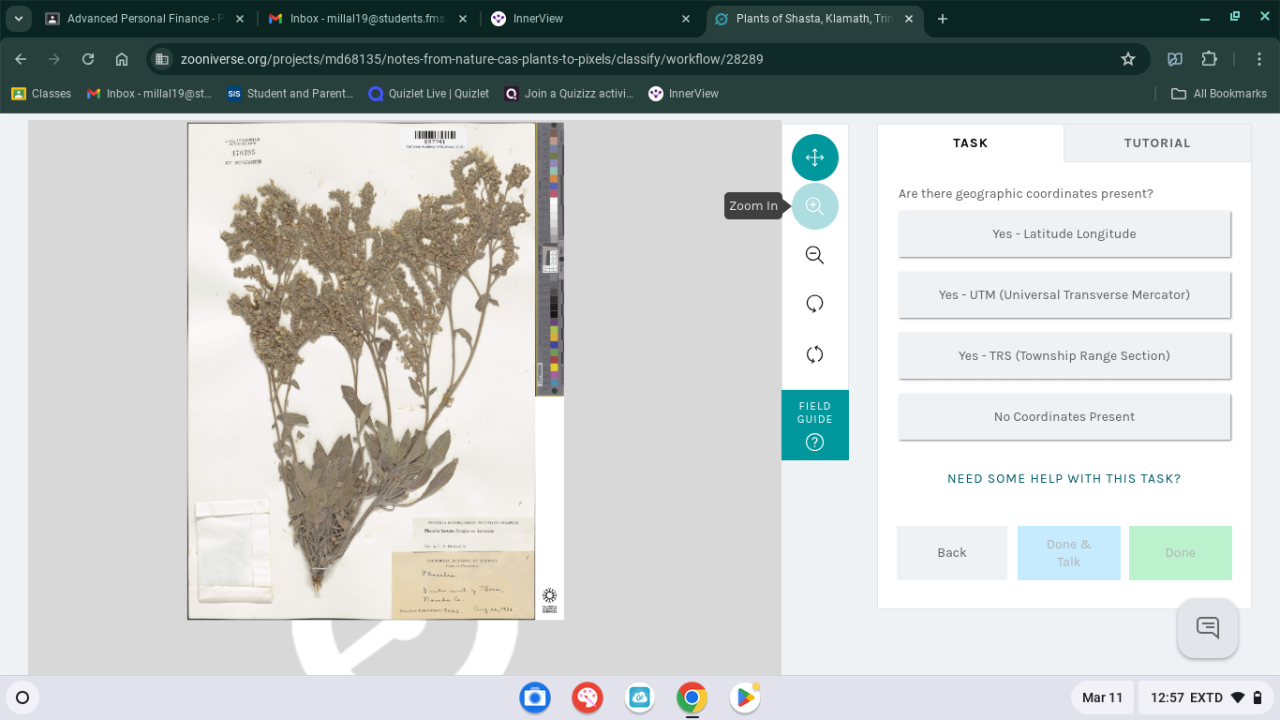Click the Zoom Out magnifier tool
This screenshot has width=1280, height=720.
coord(815,255)
